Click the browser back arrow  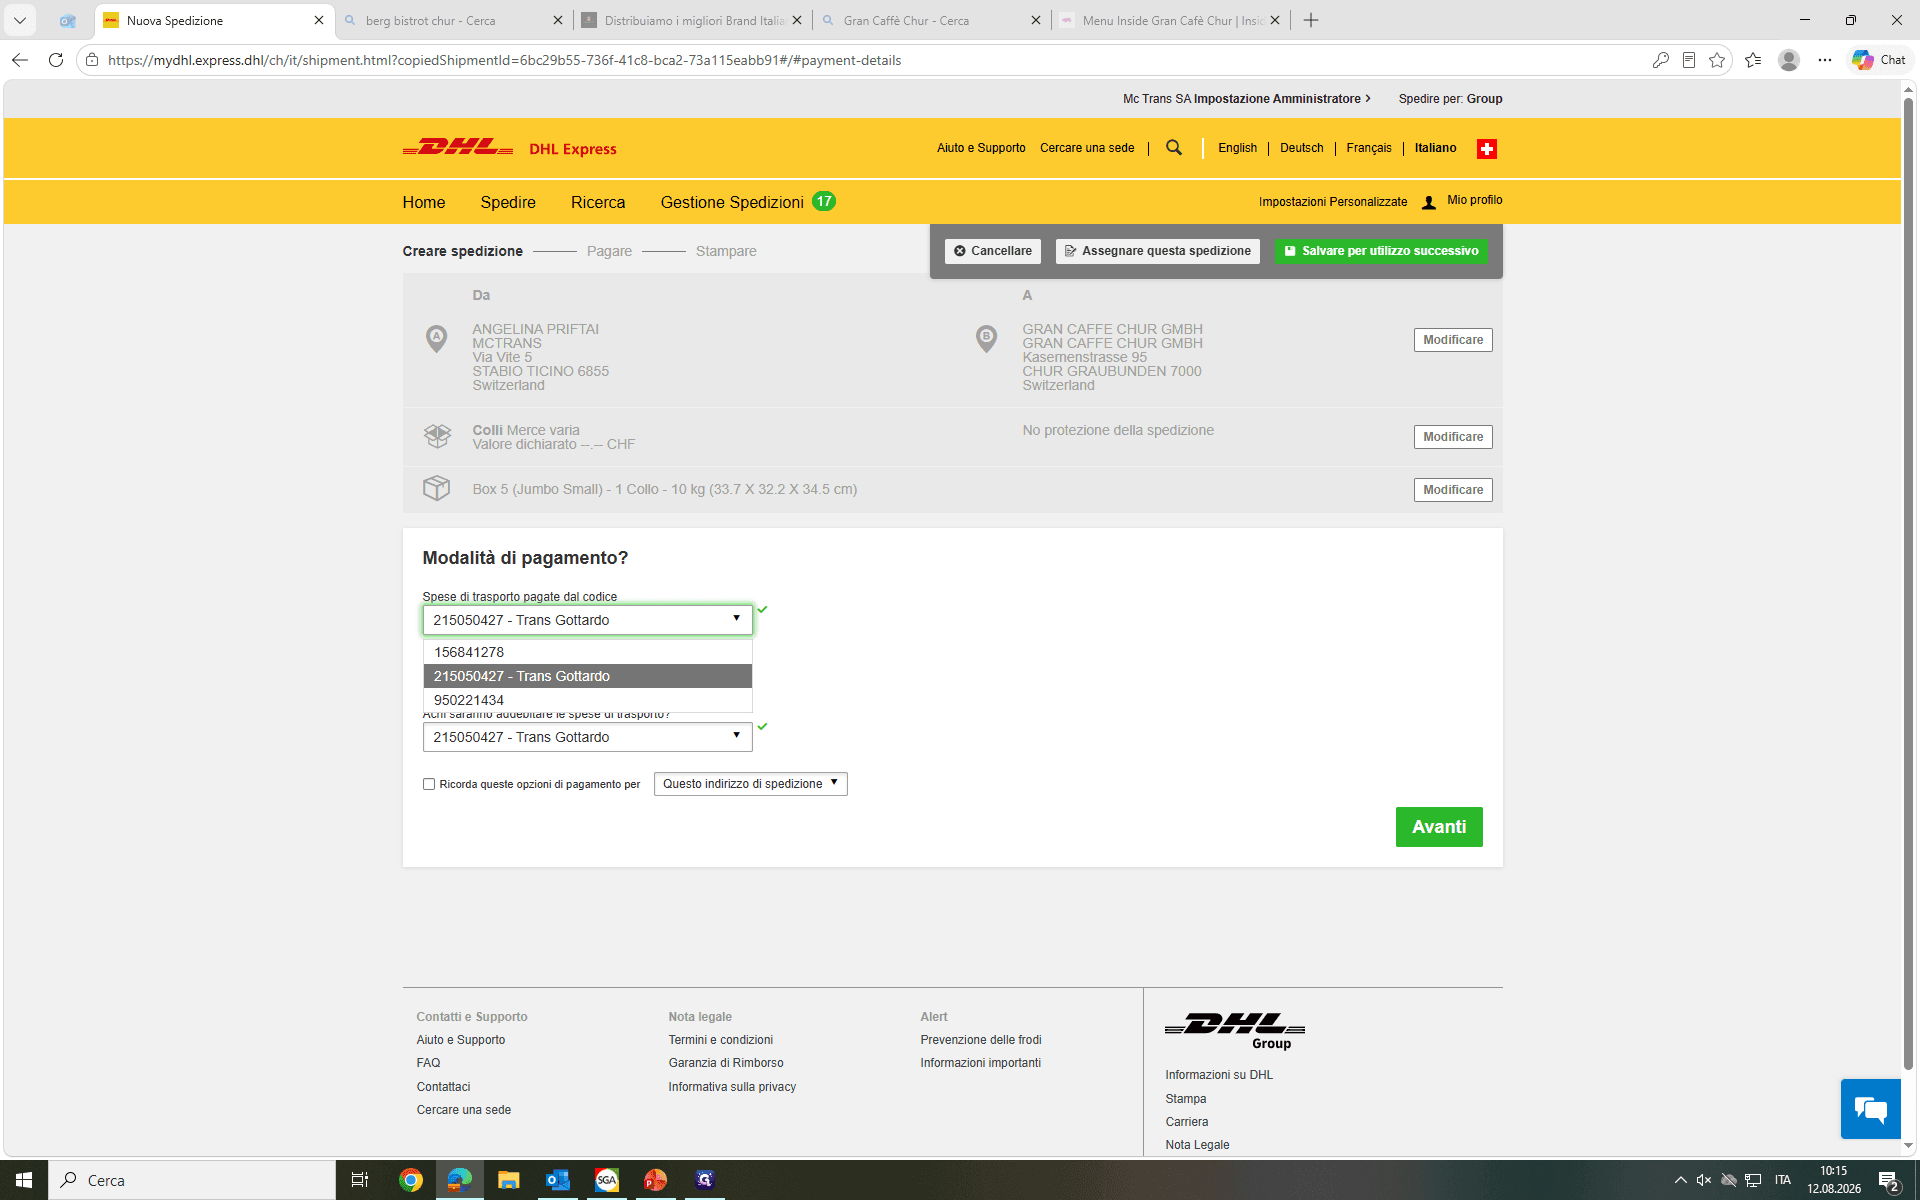20,60
